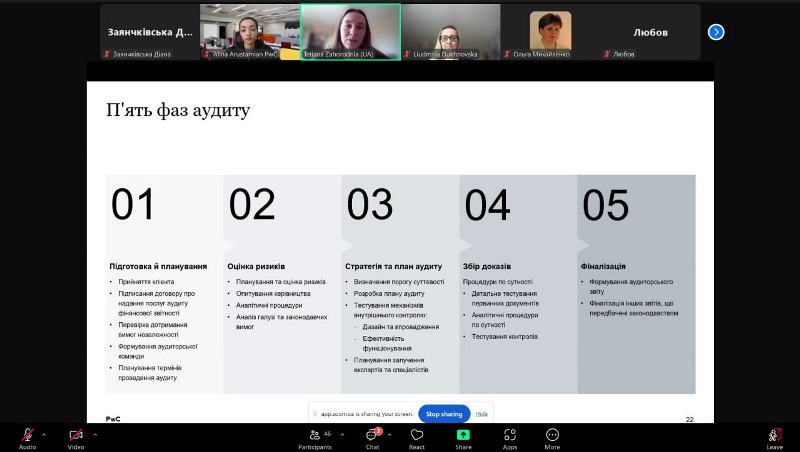
Task: Click bullet Аналітичні процедури in phase 02
Action: pyautogui.click(x=269, y=305)
